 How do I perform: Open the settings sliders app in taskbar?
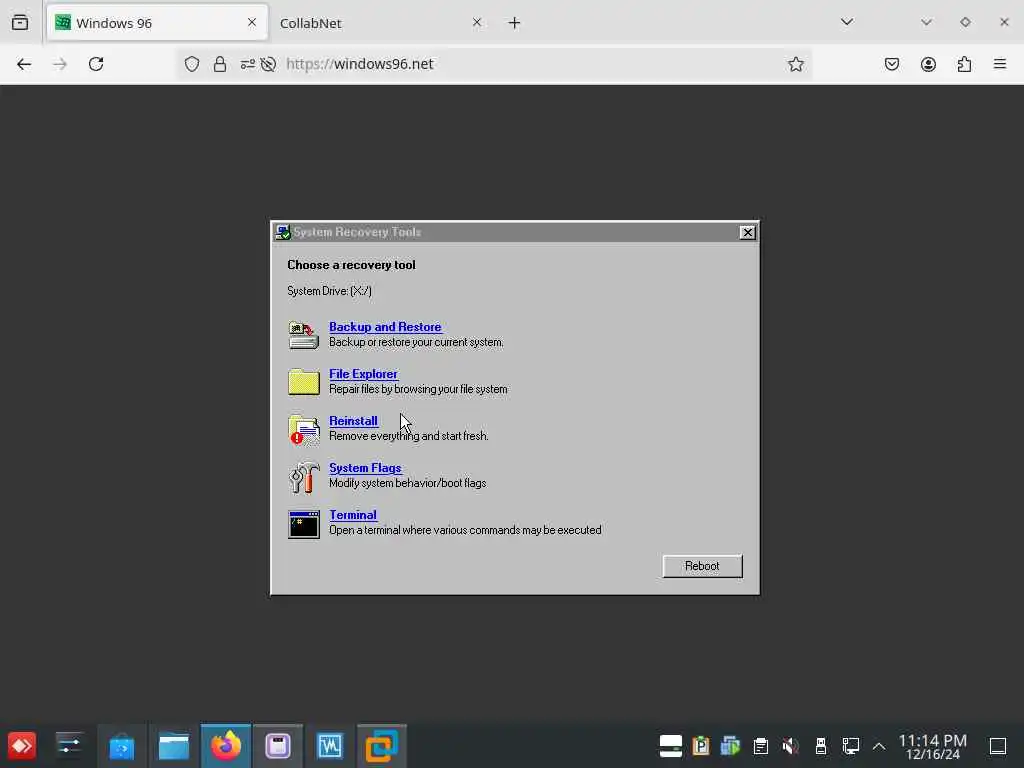tap(69, 745)
